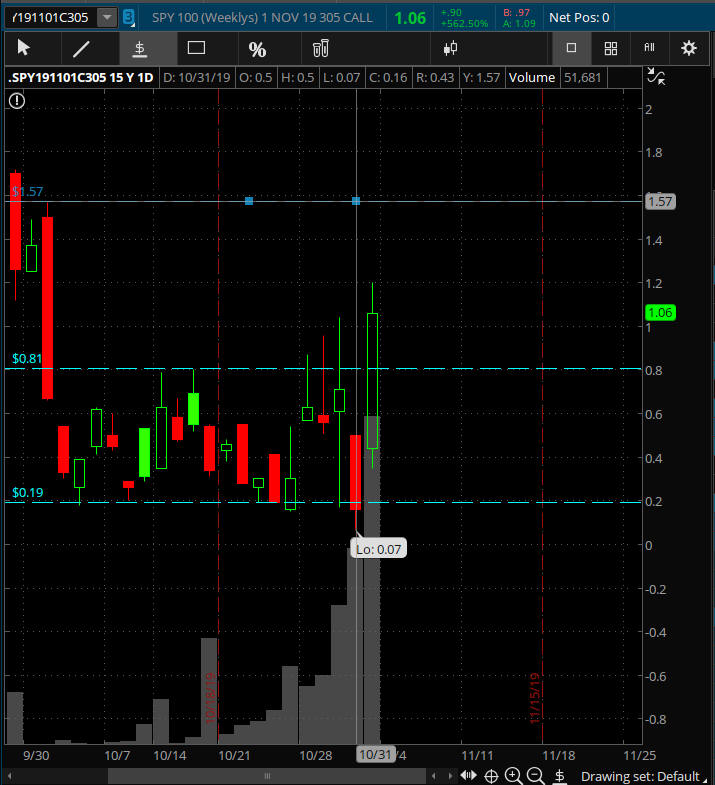Switch to single chart layout
This screenshot has height=785, width=715.
tap(571, 48)
